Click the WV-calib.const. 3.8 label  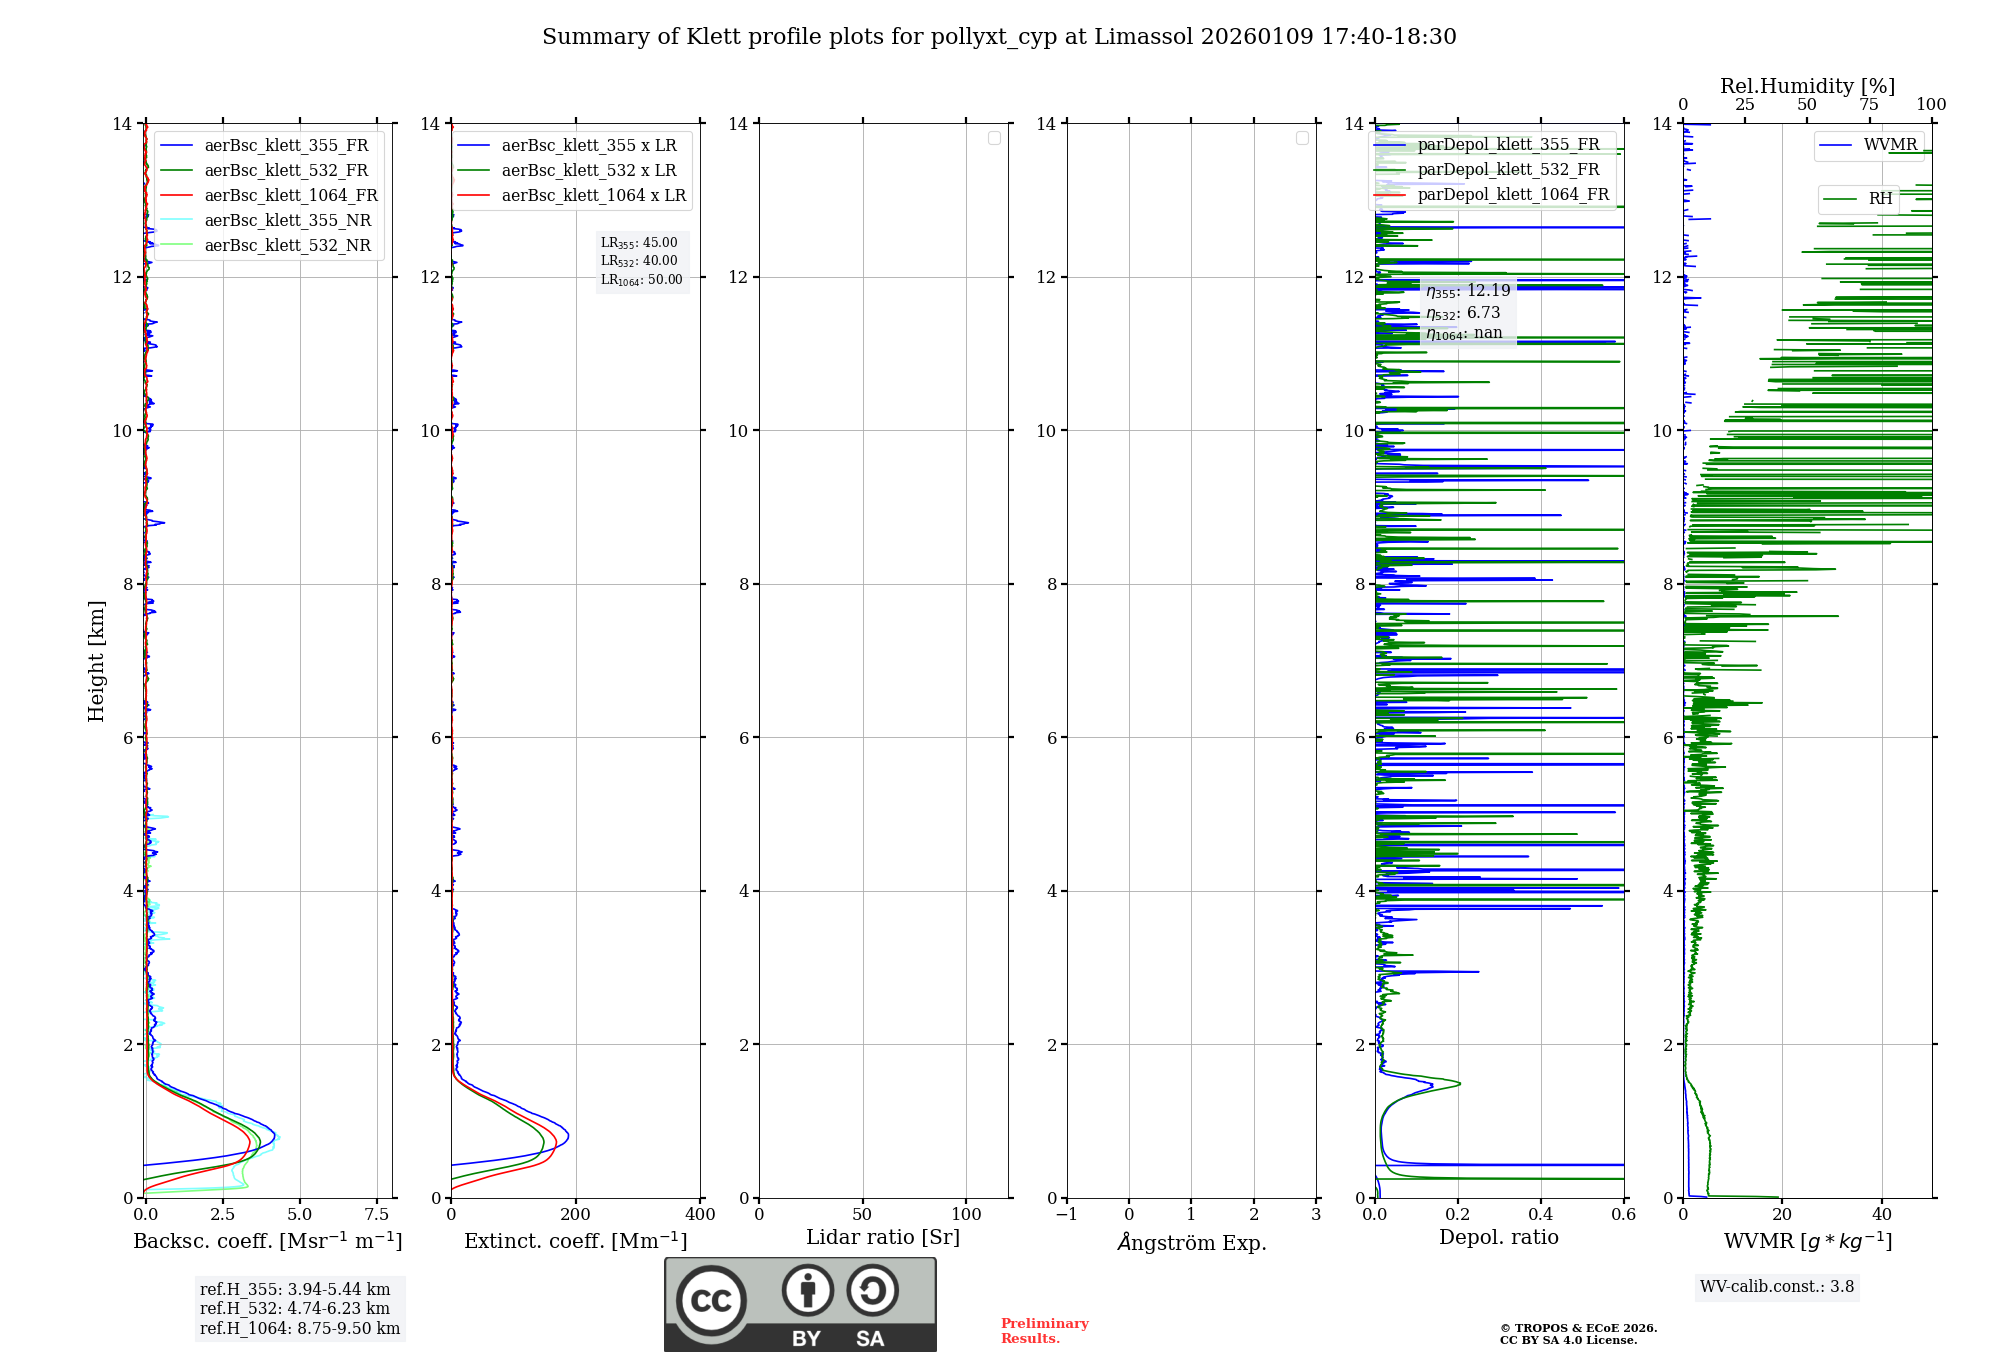click(1776, 1287)
